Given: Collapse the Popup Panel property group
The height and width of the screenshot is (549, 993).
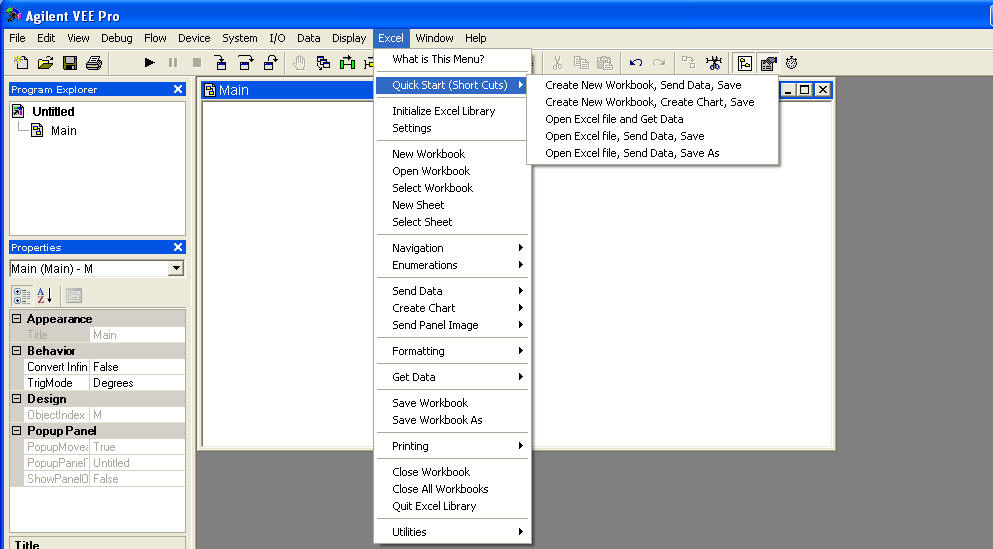Looking at the screenshot, I should (x=17, y=431).
